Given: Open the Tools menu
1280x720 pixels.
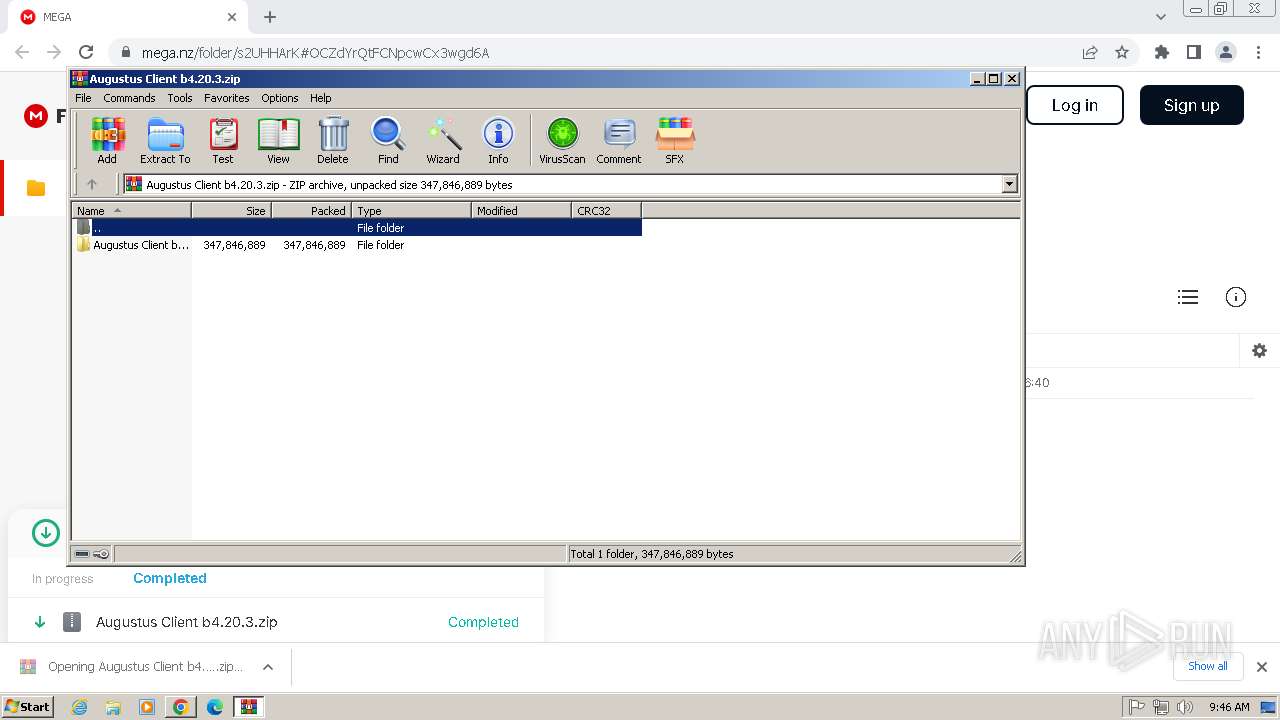Looking at the screenshot, I should click(x=180, y=98).
